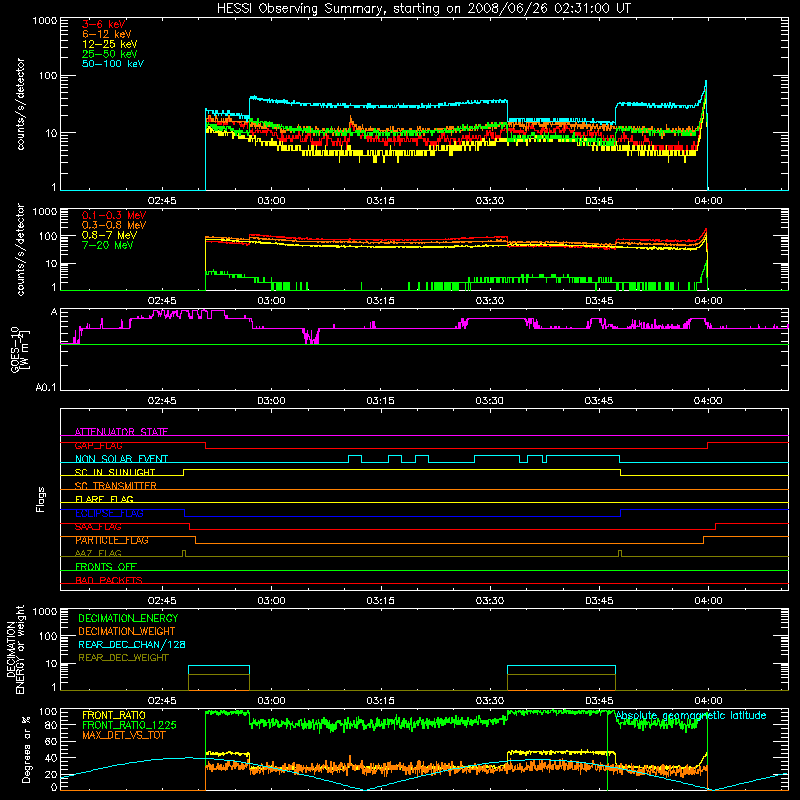Click the A0.1 tick label in GOES panel
The width and height of the screenshot is (800, 800).
46,388
